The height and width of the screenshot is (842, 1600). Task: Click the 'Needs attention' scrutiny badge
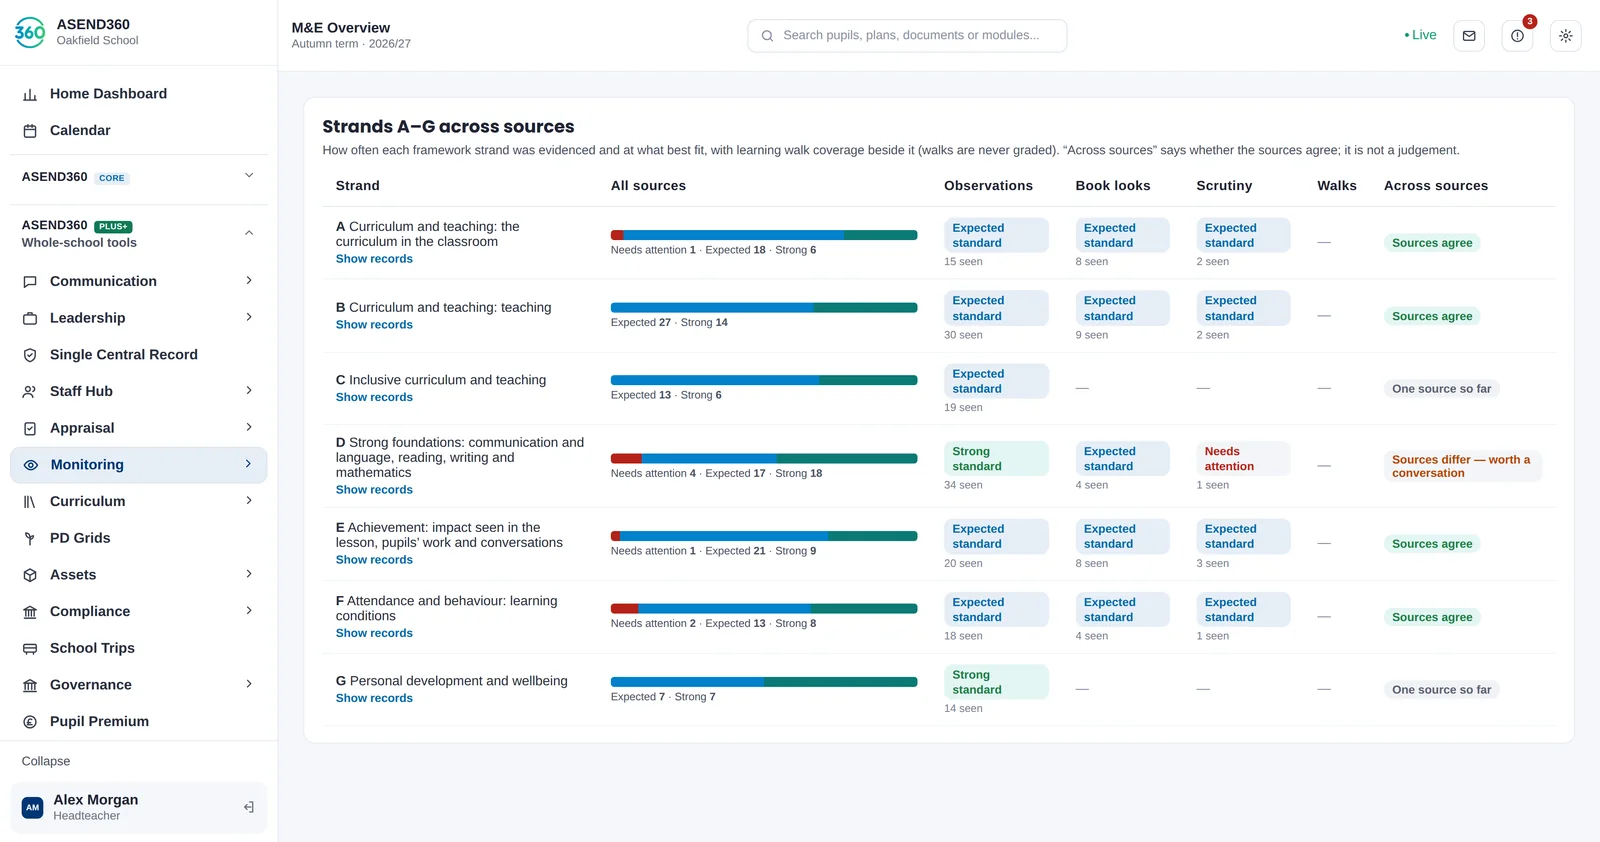click(1243, 459)
